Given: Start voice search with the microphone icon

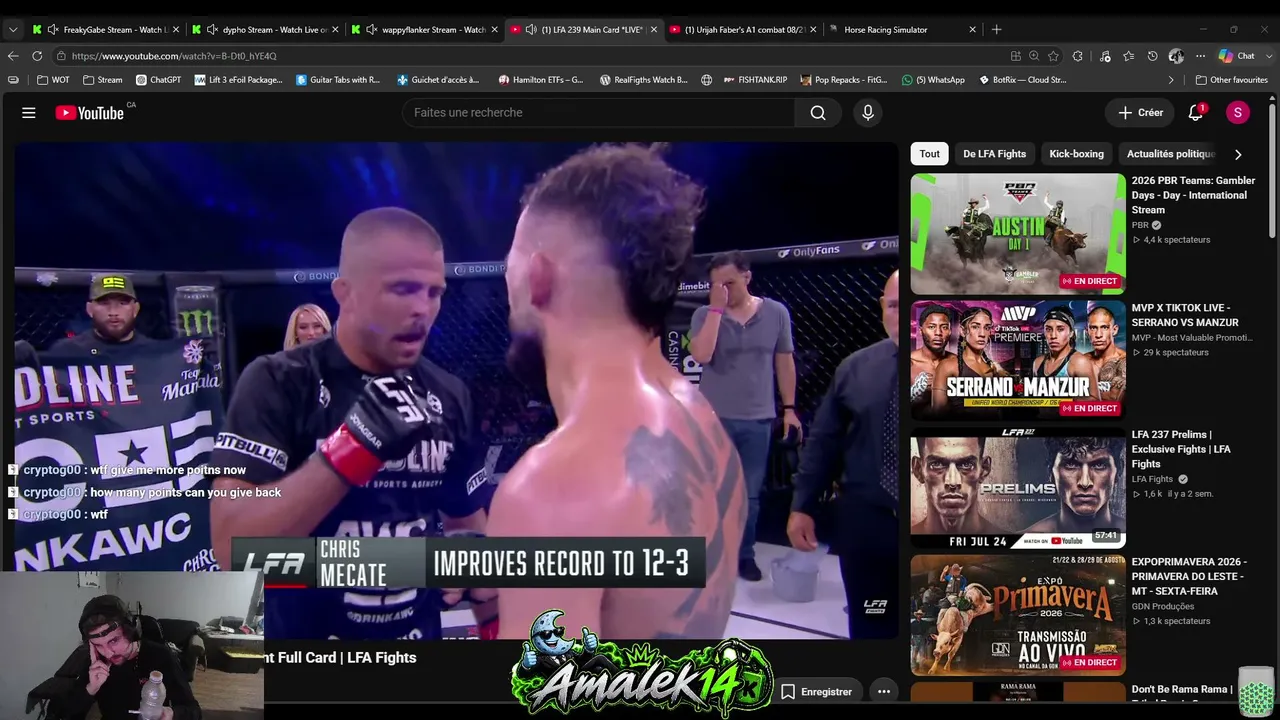Looking at the screenshot, I should [868, 113].
